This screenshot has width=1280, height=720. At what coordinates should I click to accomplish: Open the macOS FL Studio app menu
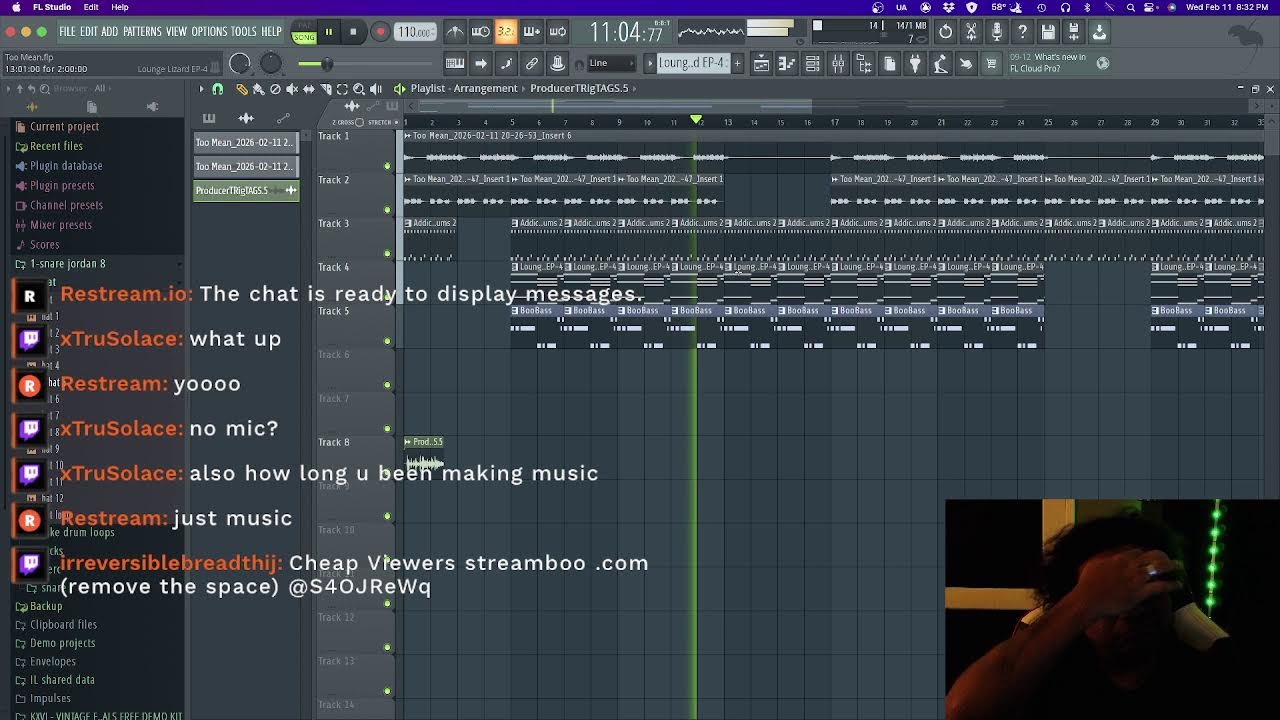52,7
